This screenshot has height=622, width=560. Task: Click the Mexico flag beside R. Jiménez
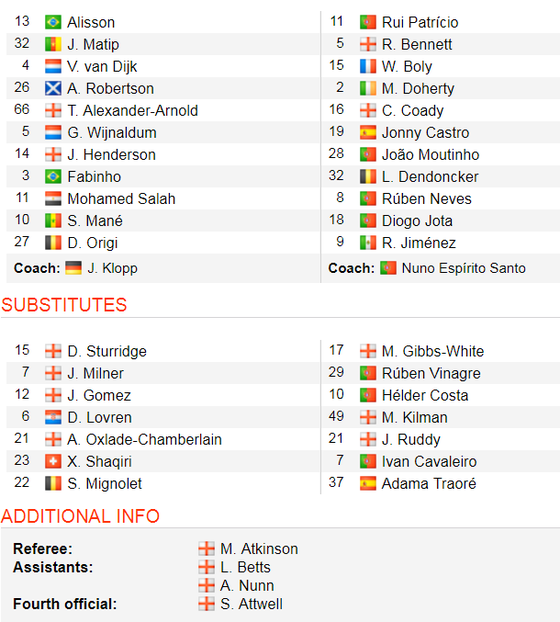click(x=368, y=243)
